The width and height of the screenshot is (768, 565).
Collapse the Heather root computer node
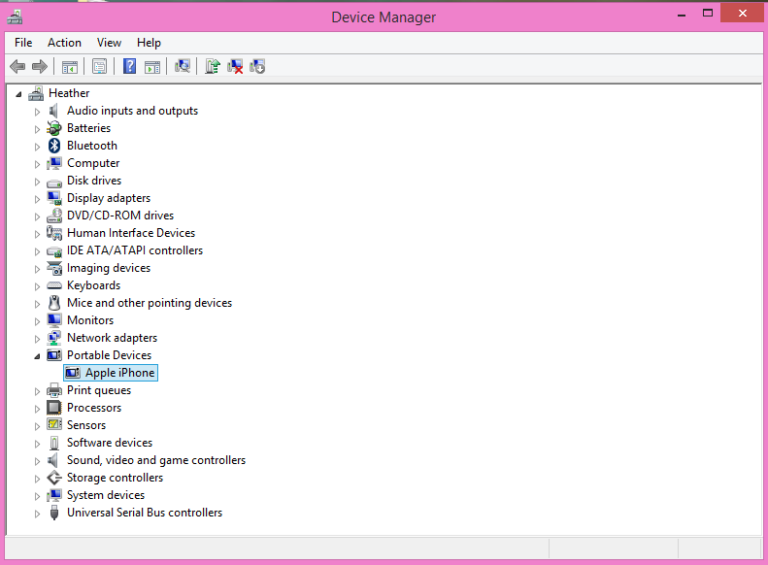[x=21, y=94]
